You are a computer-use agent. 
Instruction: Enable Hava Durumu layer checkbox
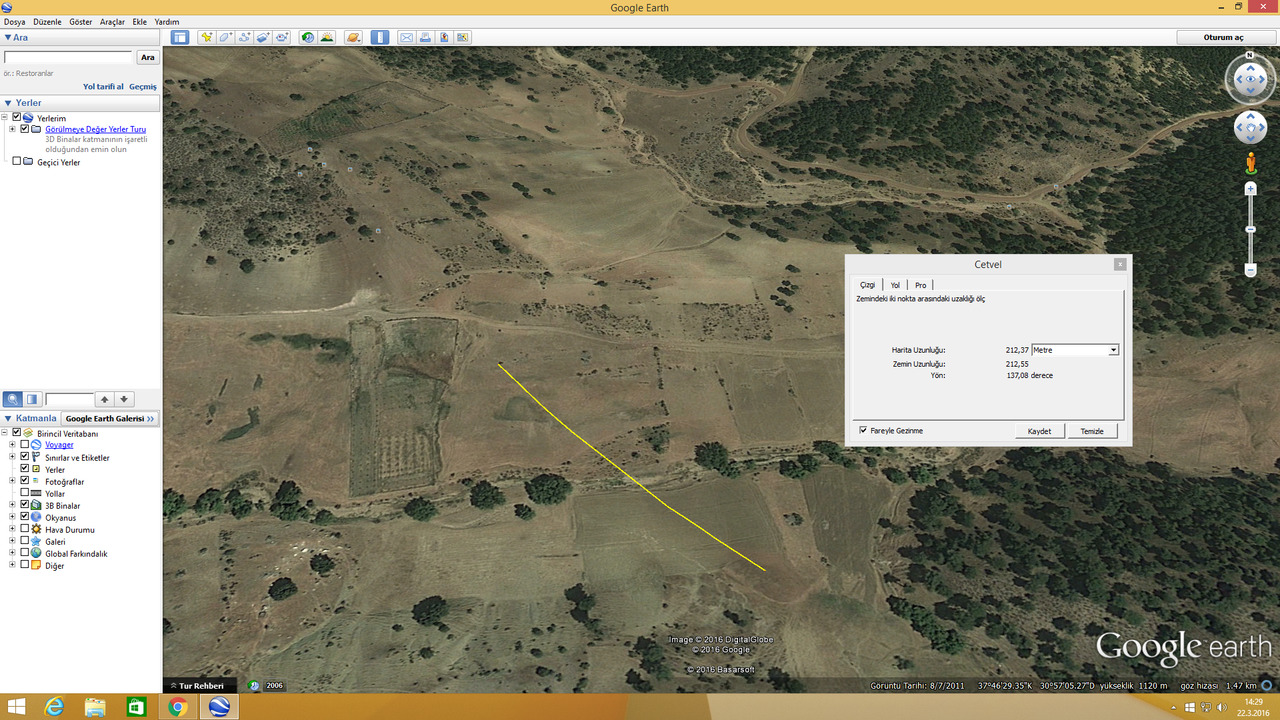[25, 529]
